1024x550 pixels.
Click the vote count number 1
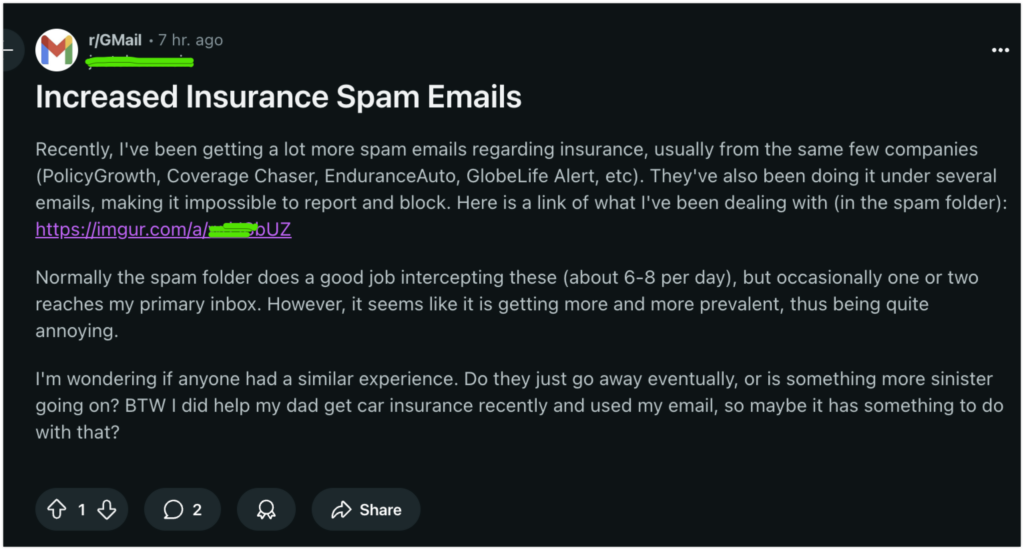pyautogui.click(x=82, y=510)
